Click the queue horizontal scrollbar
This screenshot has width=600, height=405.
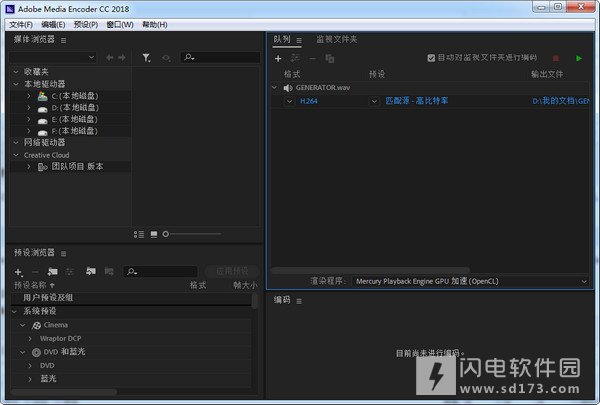(370, 270)
